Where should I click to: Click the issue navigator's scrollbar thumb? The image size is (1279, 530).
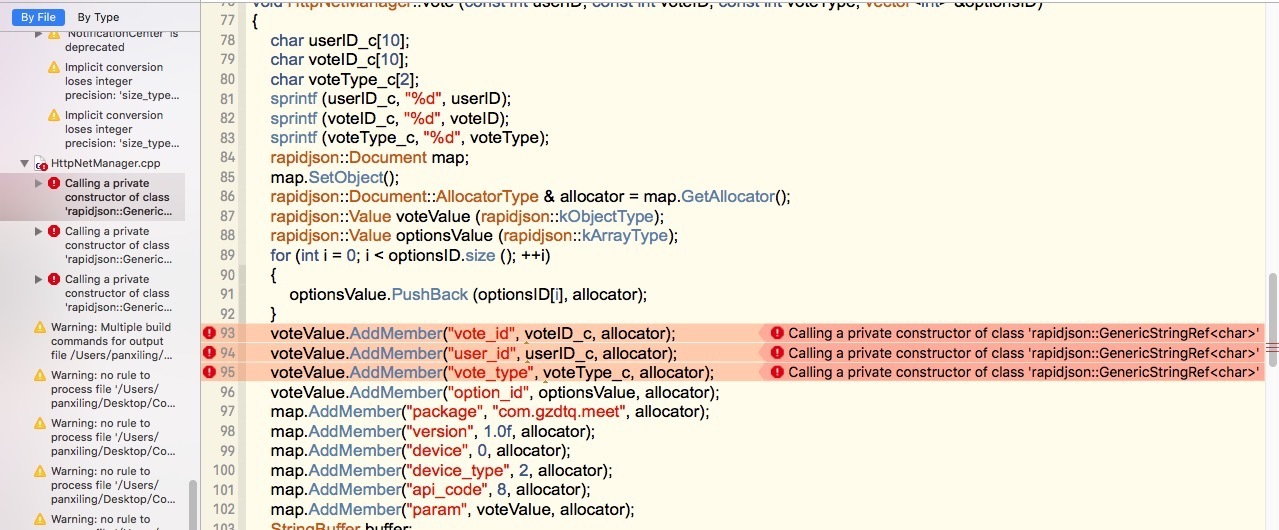[x=193, y=505]
